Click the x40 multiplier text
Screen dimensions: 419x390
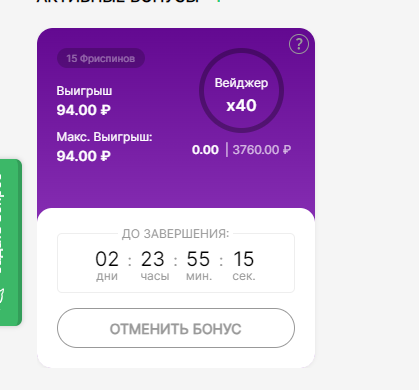pyautogui.click(x=241, y=105)
